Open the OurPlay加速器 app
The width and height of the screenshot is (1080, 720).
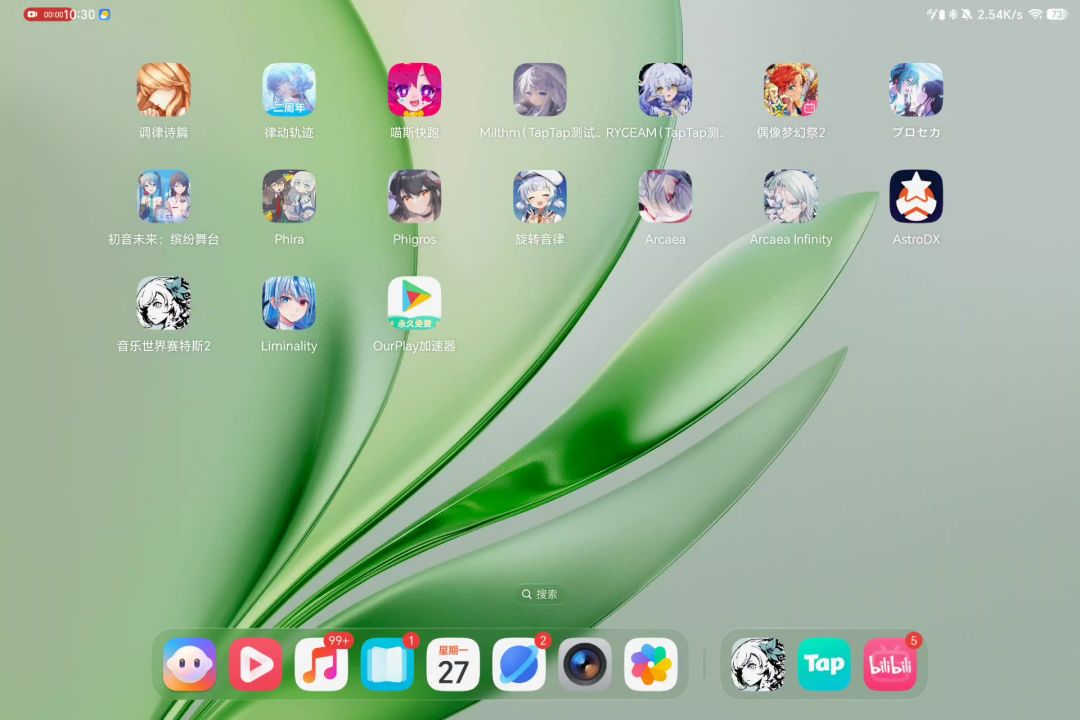coord(414,303)
